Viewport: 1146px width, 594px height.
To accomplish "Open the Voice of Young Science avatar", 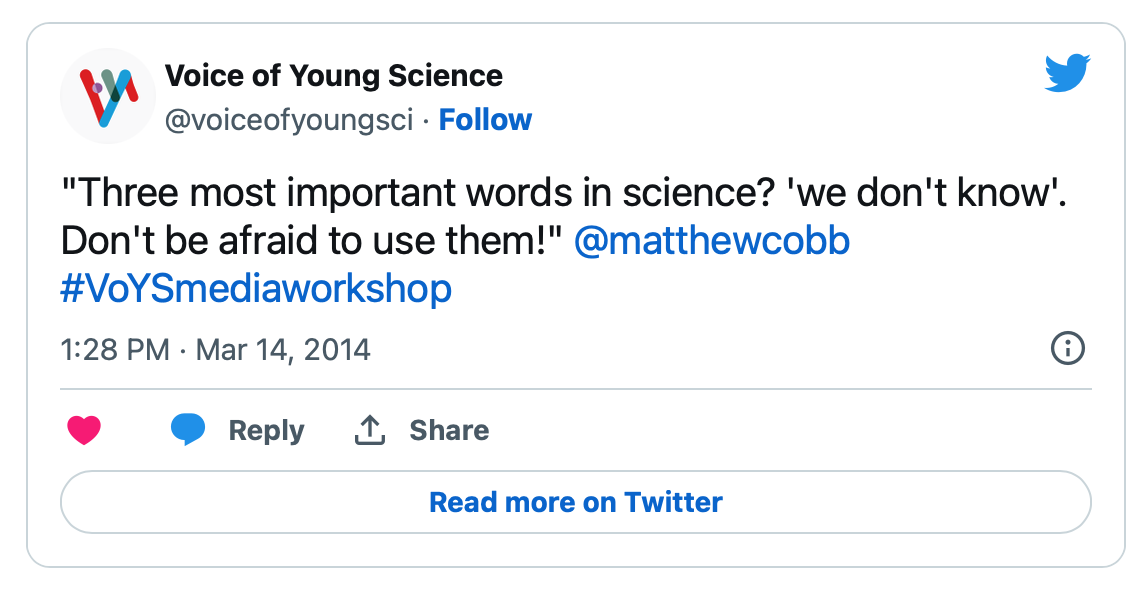I will click(108, 96).
